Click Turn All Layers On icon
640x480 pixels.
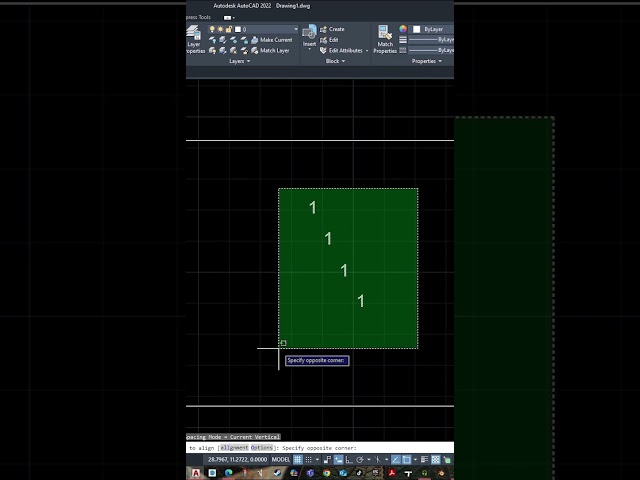point(212,51)
